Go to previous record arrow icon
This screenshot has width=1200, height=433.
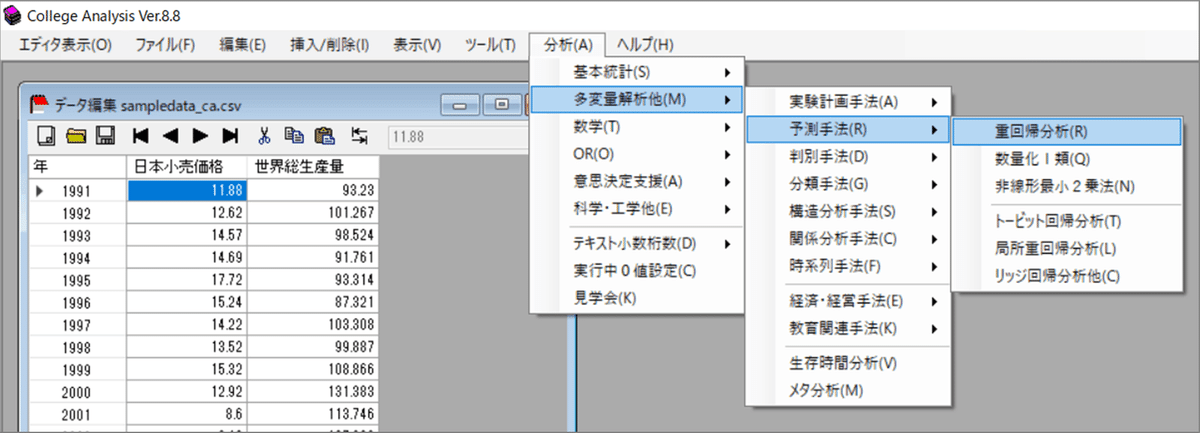pyautogui.click(x=170, y=136)
